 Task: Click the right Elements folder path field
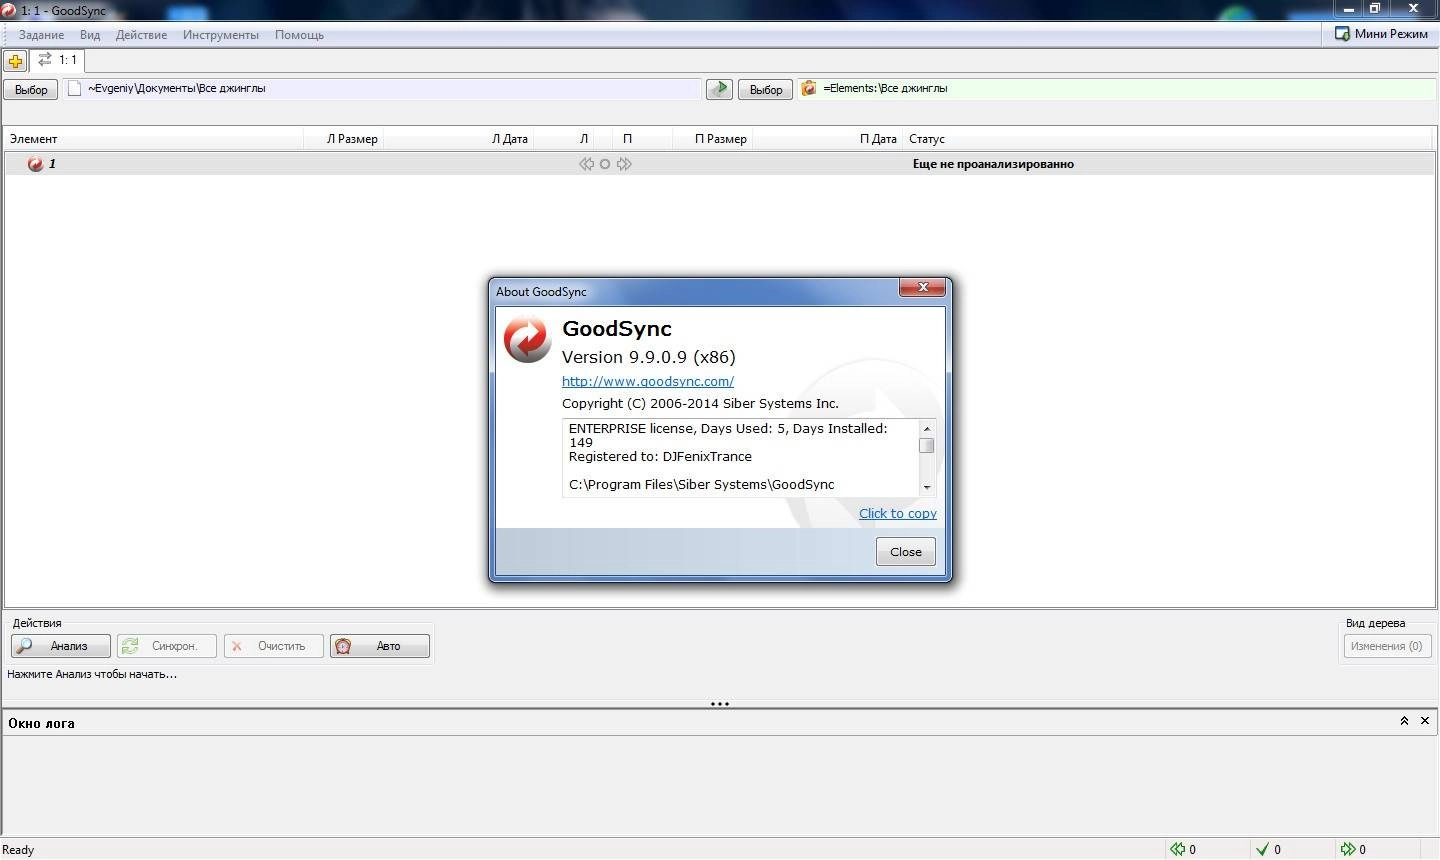point(1117,88)
